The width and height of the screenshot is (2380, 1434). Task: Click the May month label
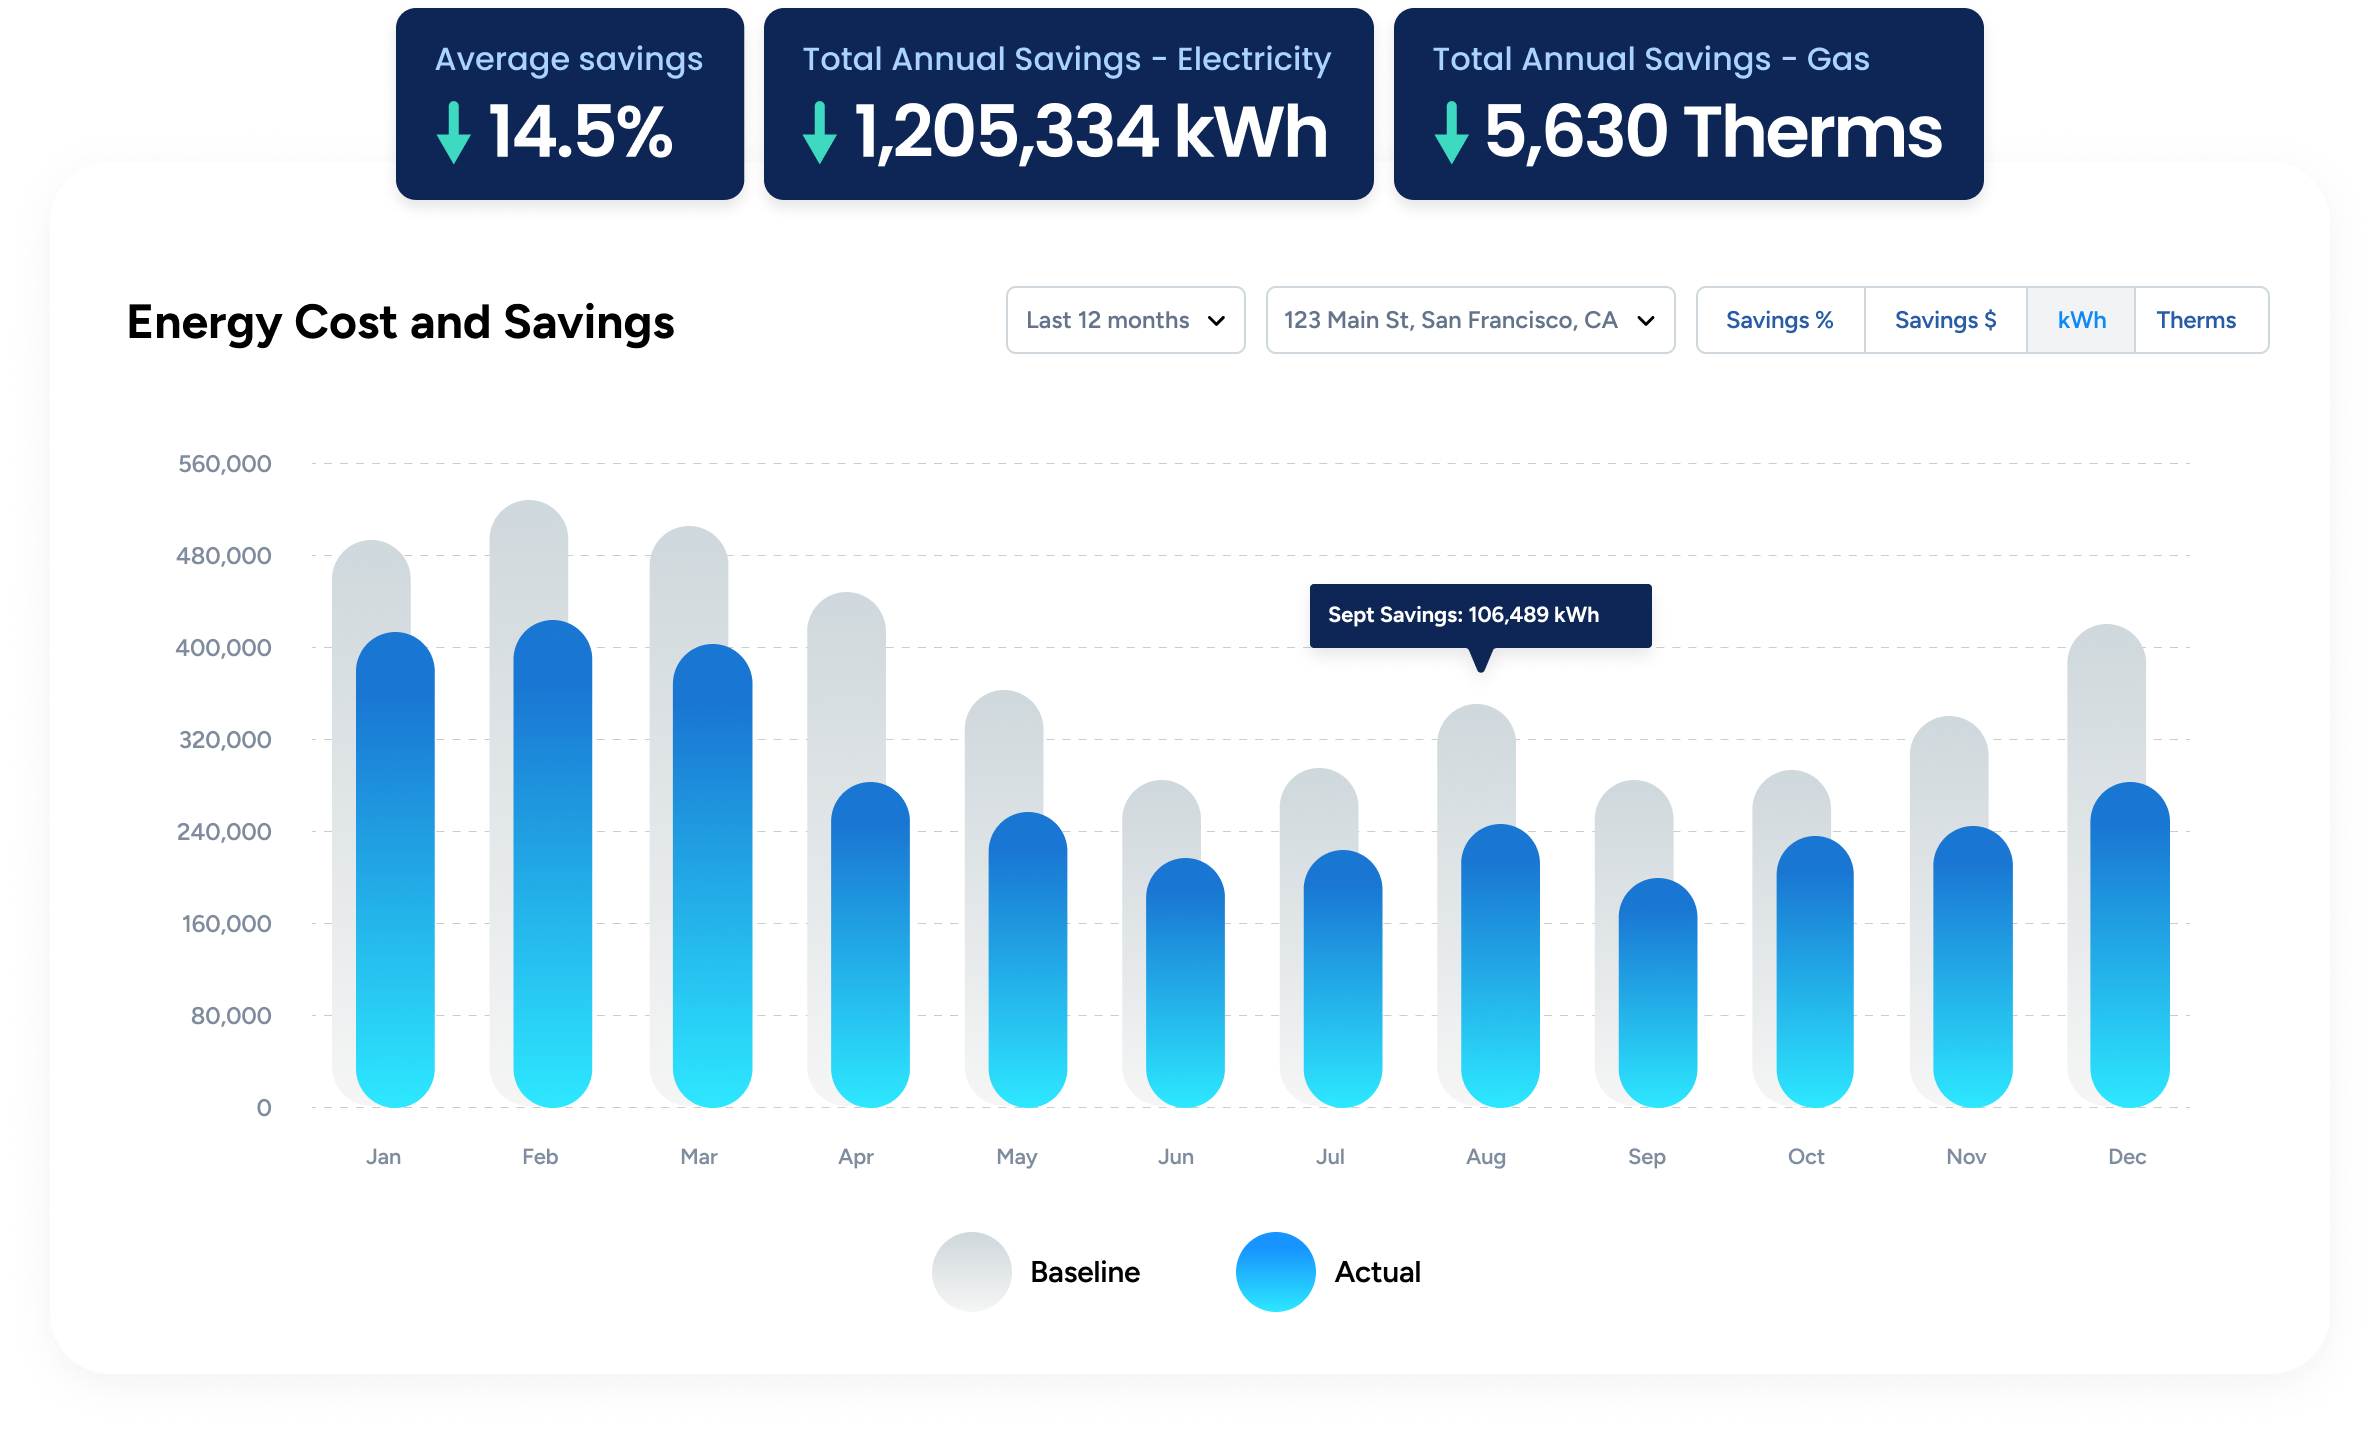pos(1017,1157)
